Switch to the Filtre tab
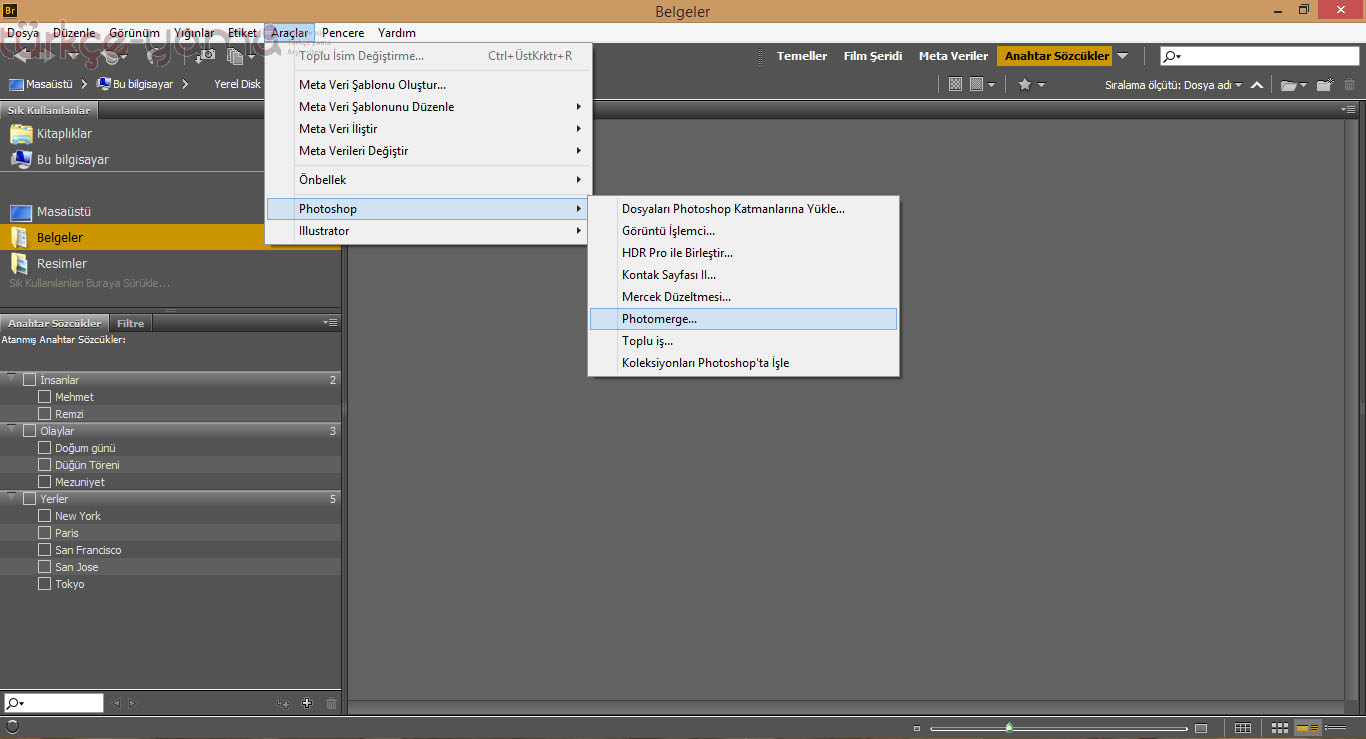The image size is (1366, 739). (x=130, y=323)
